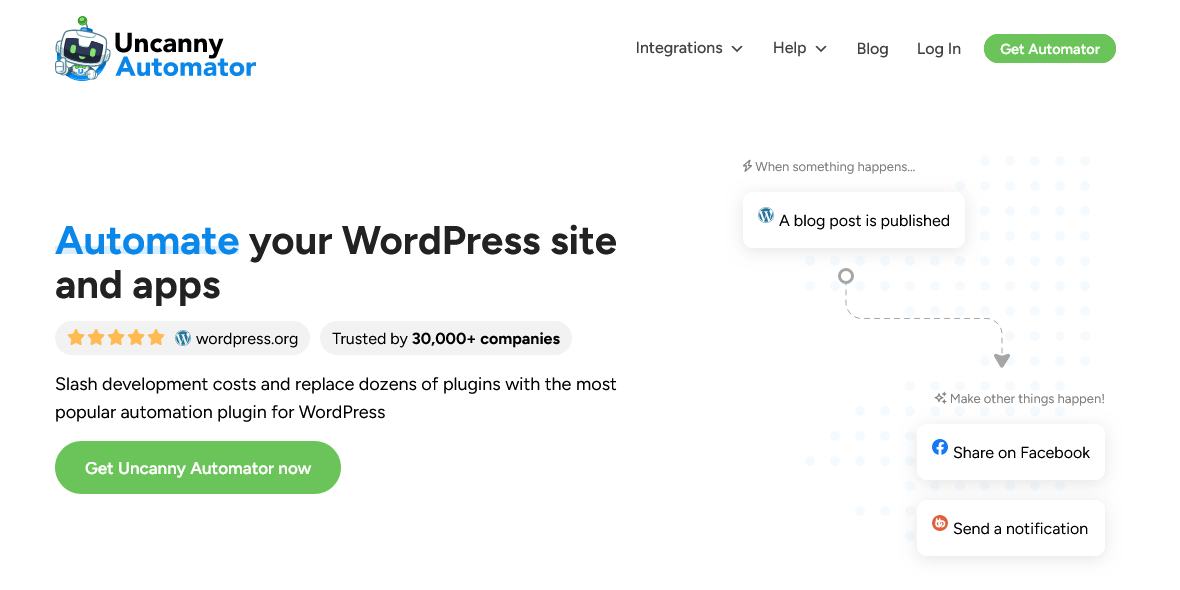Click the fifth star in the rating
The width and height of the screenshot is (1180, 590).
156,338
